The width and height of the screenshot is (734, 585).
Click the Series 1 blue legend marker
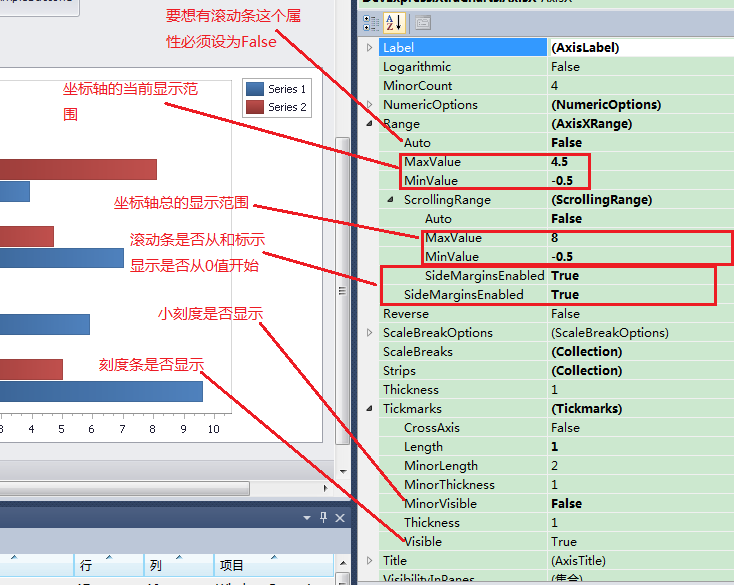[x=255, y=89]
